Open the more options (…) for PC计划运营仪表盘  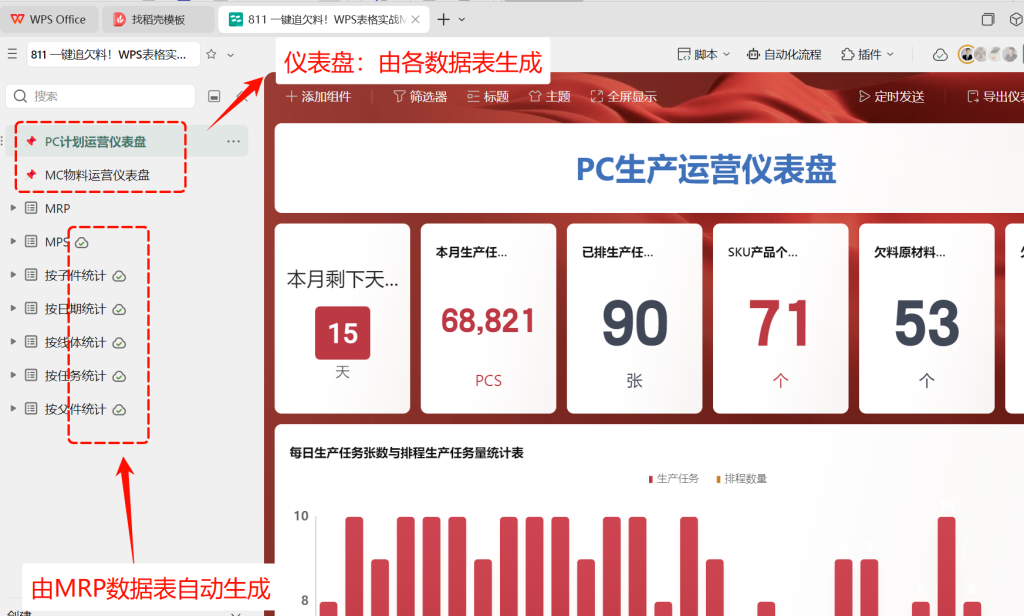point(233,141)
